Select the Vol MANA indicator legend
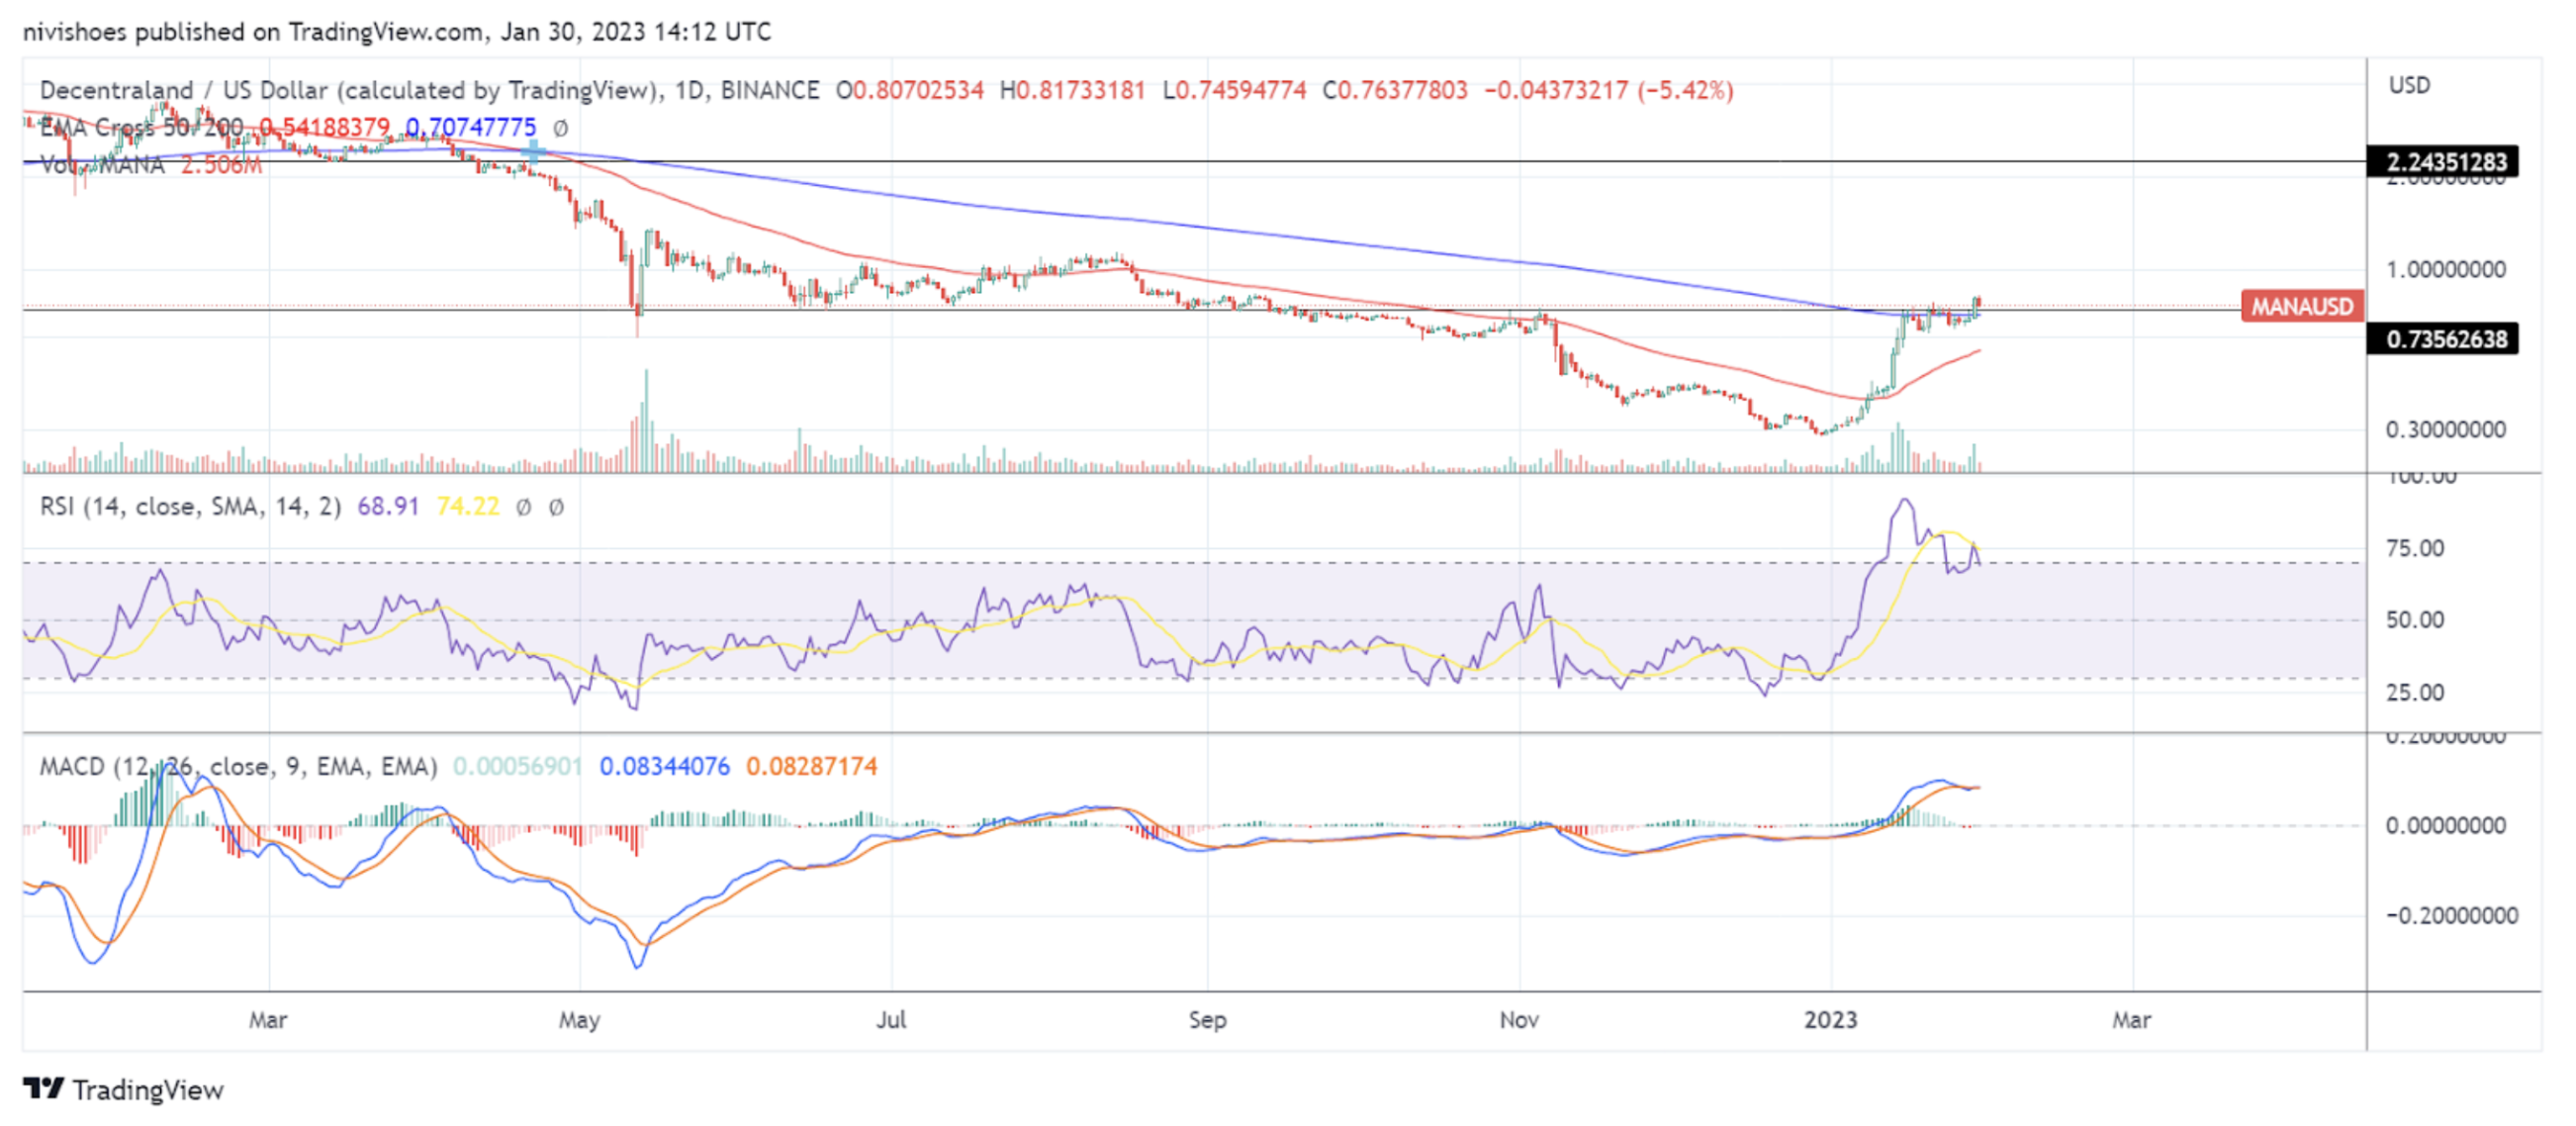Screen dimensions: 2576x1126 (102, 165)
